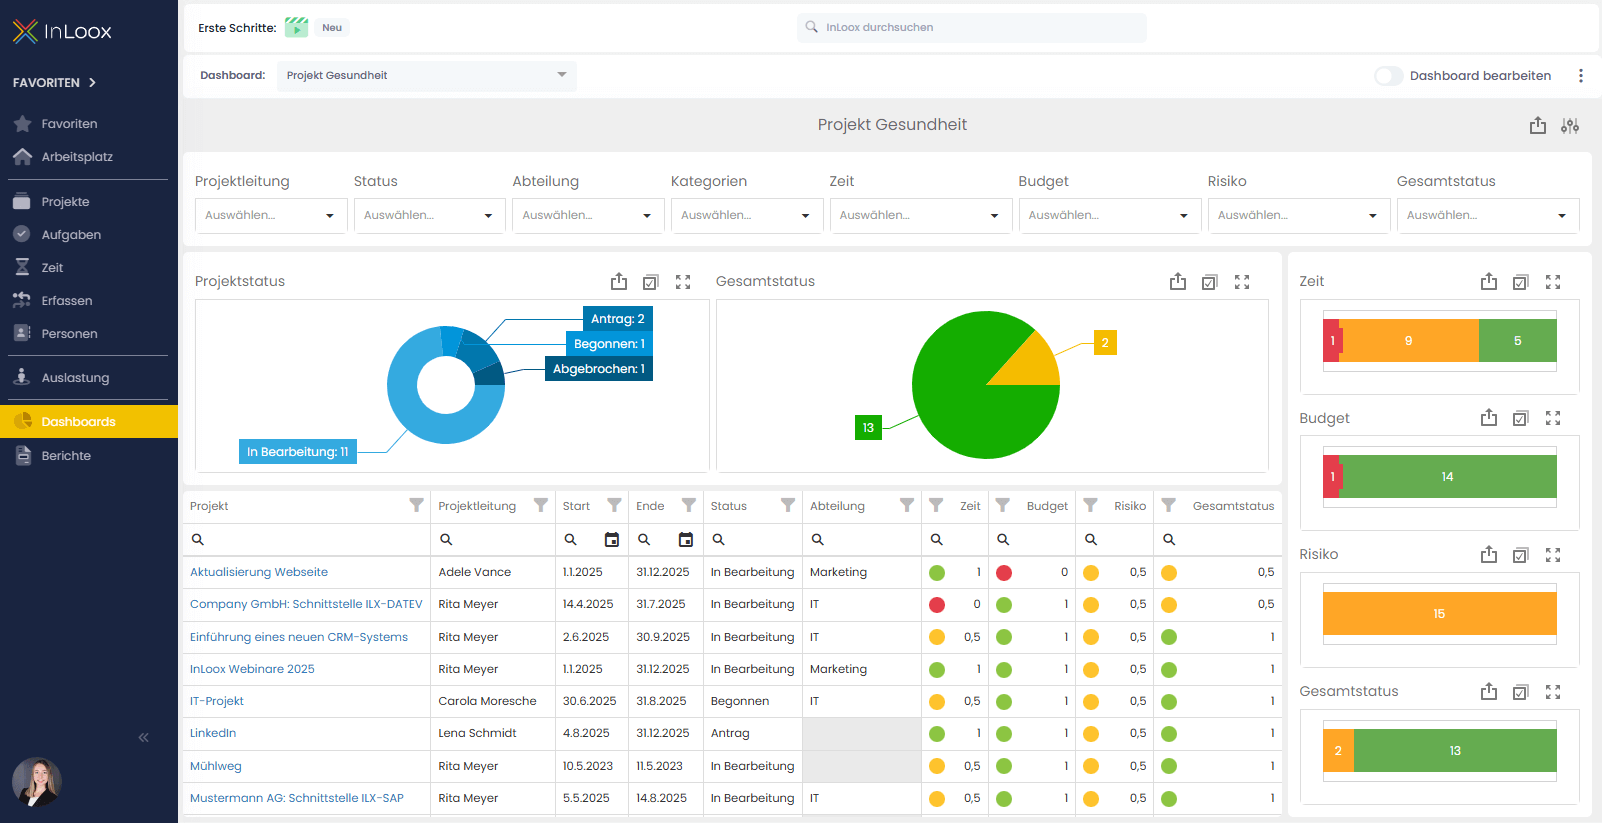
Task: Open calendar picker in Start column
Action: tap(612, 540)
